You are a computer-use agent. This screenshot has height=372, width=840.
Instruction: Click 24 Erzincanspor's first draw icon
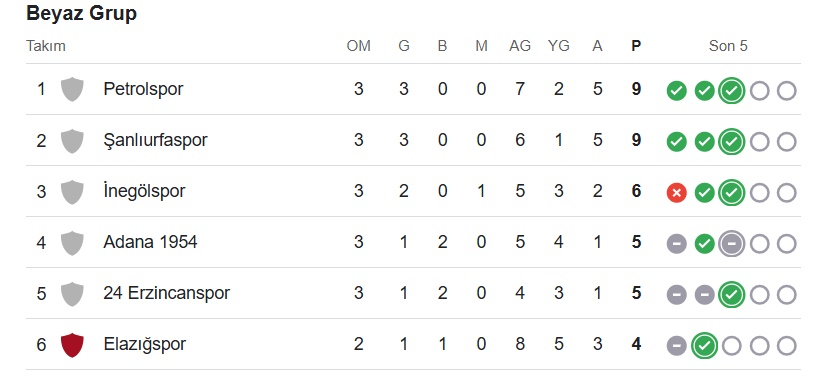[x=677, y=295]
